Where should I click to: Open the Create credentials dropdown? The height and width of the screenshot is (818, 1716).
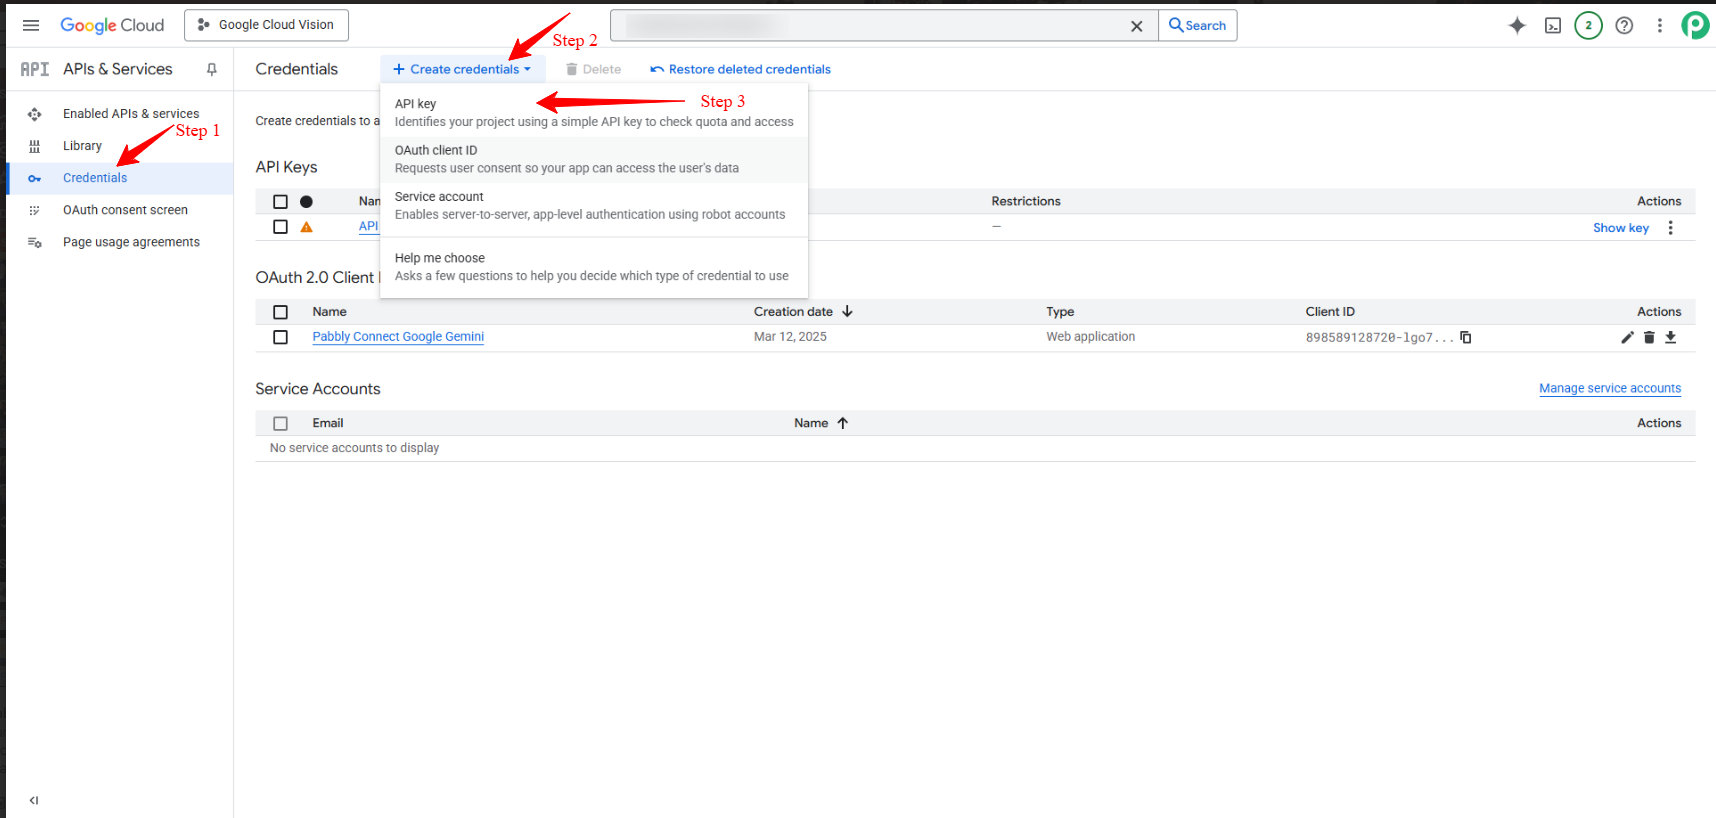pos(462,69)
